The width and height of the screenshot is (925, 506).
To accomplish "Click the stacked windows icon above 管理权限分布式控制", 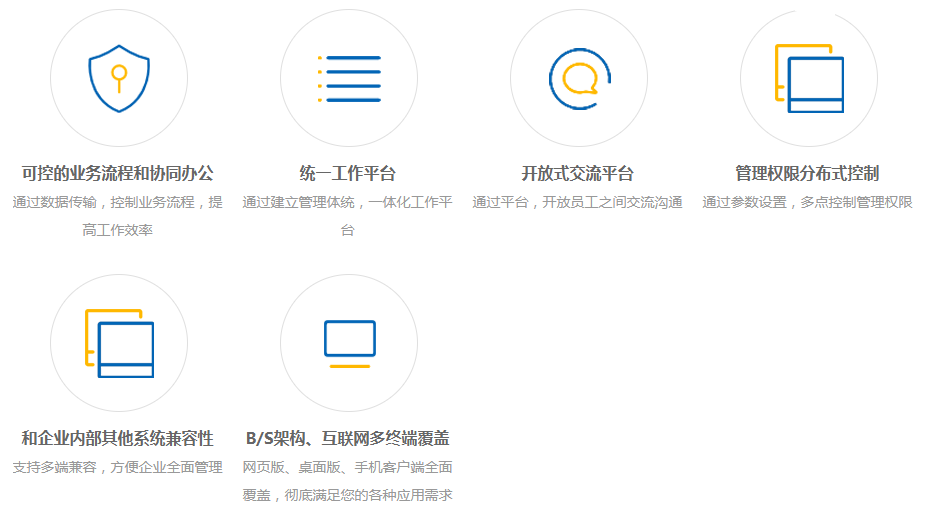I will click(808, 78).
